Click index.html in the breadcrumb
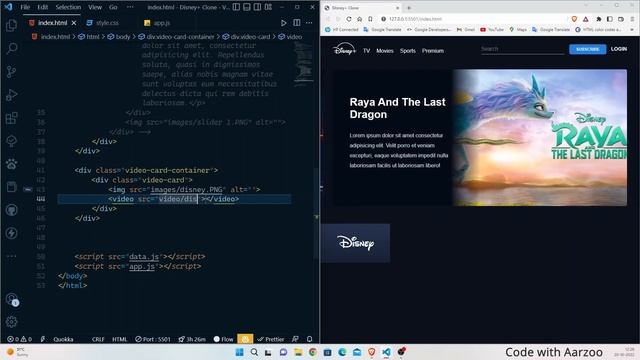 [x=55, y=37]
